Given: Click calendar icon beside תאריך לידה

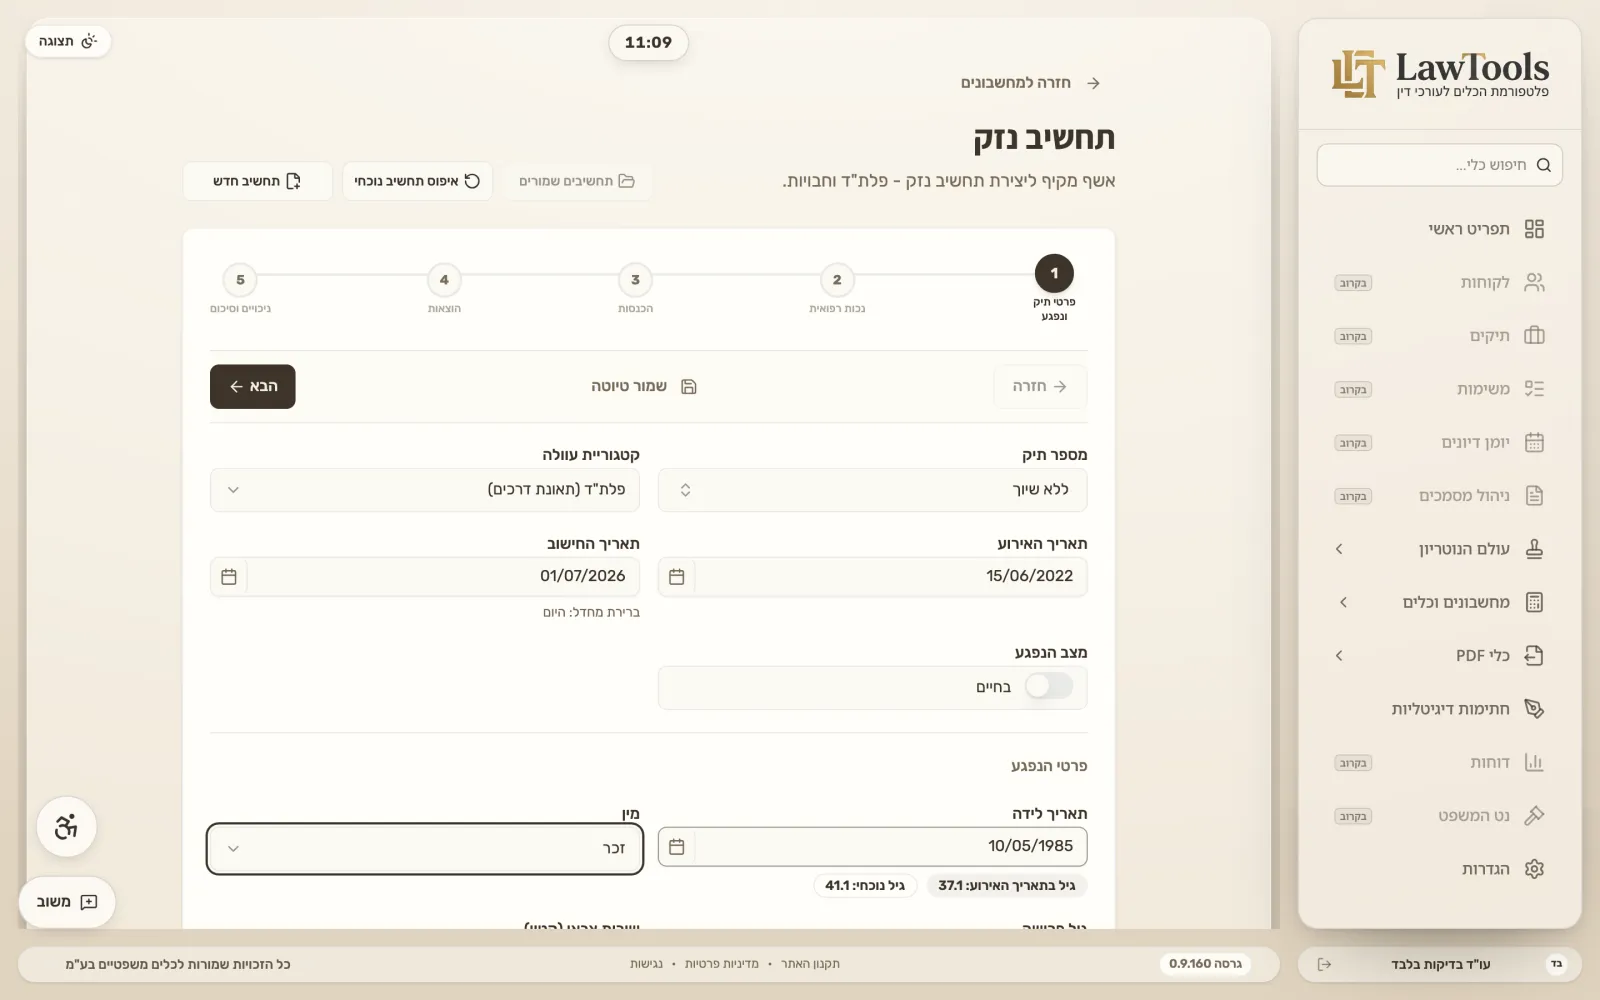Looking at the screenshot, I should click(x=677, y=847).
